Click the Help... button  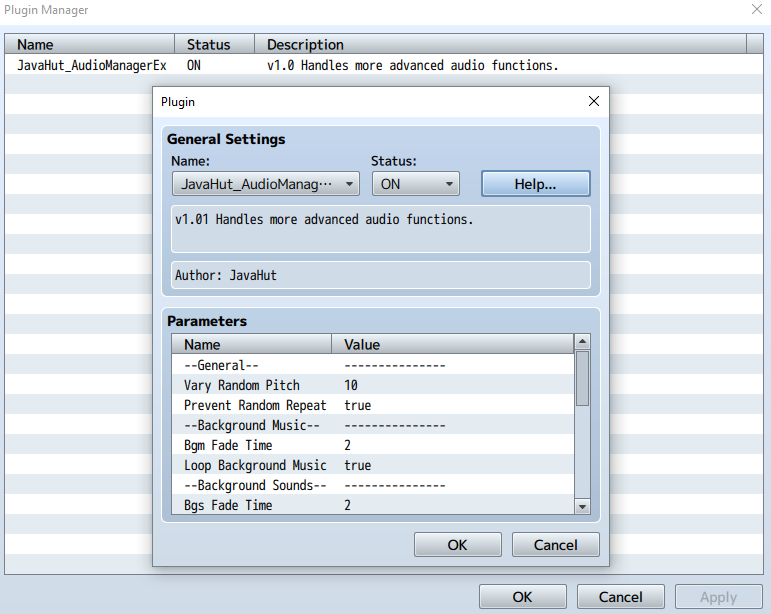pyautogui.click(x=535, y=184)
